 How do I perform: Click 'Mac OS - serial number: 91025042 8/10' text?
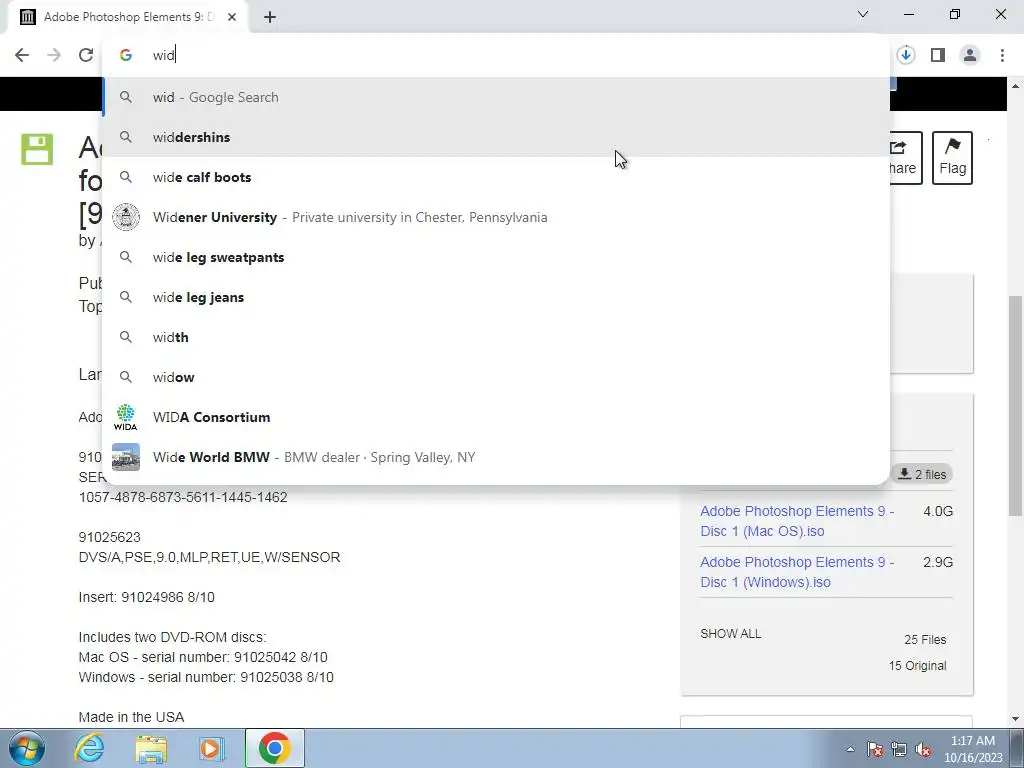tap(203, 657)
